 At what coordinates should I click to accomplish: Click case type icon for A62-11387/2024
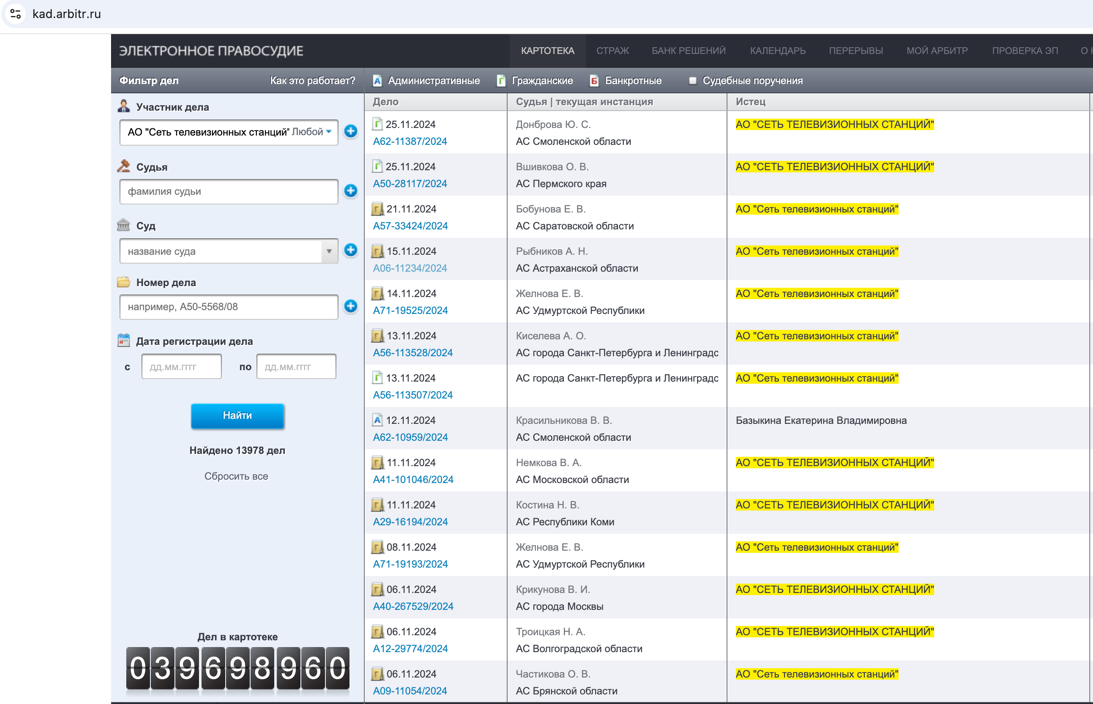point(377,124)
